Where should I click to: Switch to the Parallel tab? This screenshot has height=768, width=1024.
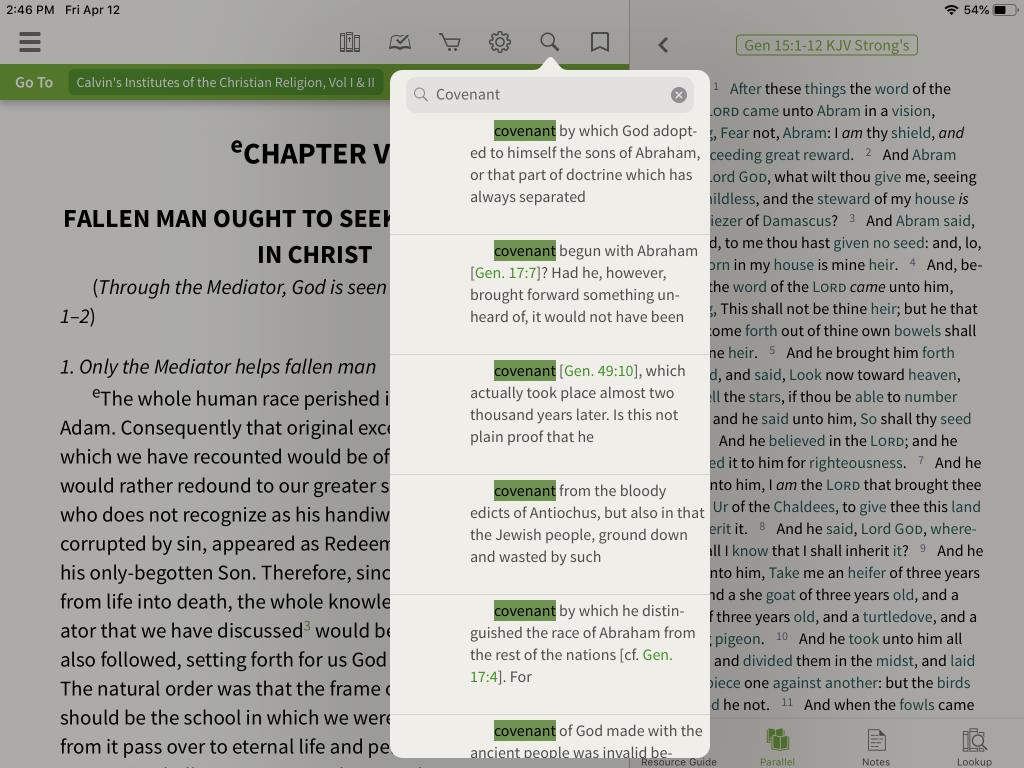(777, 748)
